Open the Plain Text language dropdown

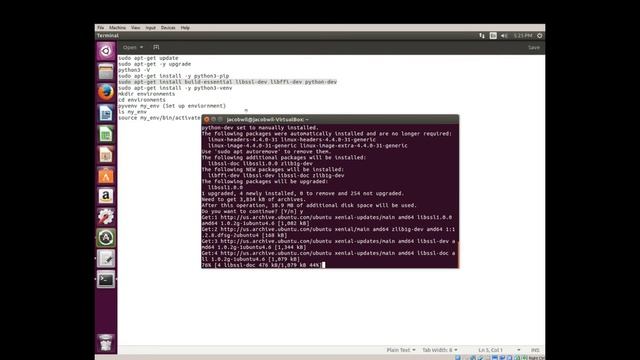pos(401,350)
